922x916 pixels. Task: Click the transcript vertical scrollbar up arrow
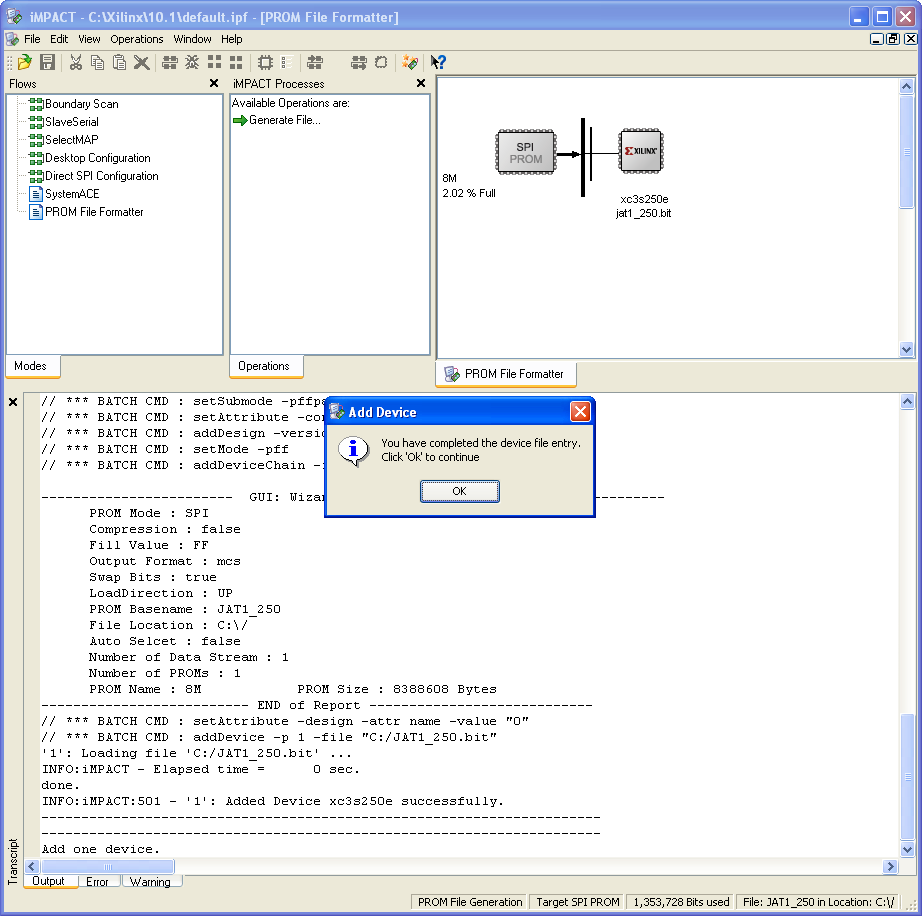tap(907, 402)
